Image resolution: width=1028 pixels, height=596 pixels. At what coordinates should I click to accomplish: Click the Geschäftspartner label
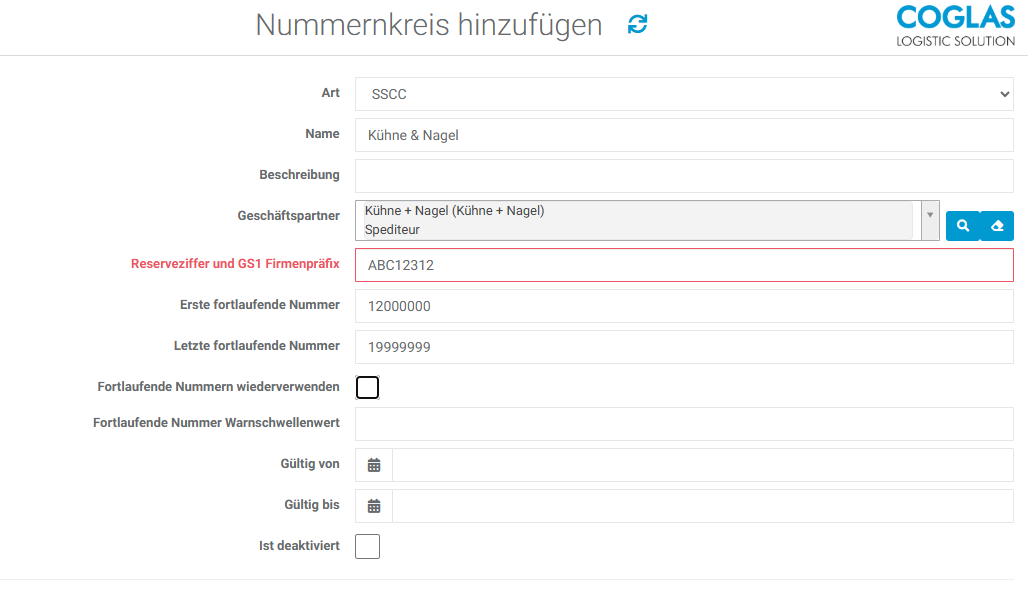tap(288, 216)
